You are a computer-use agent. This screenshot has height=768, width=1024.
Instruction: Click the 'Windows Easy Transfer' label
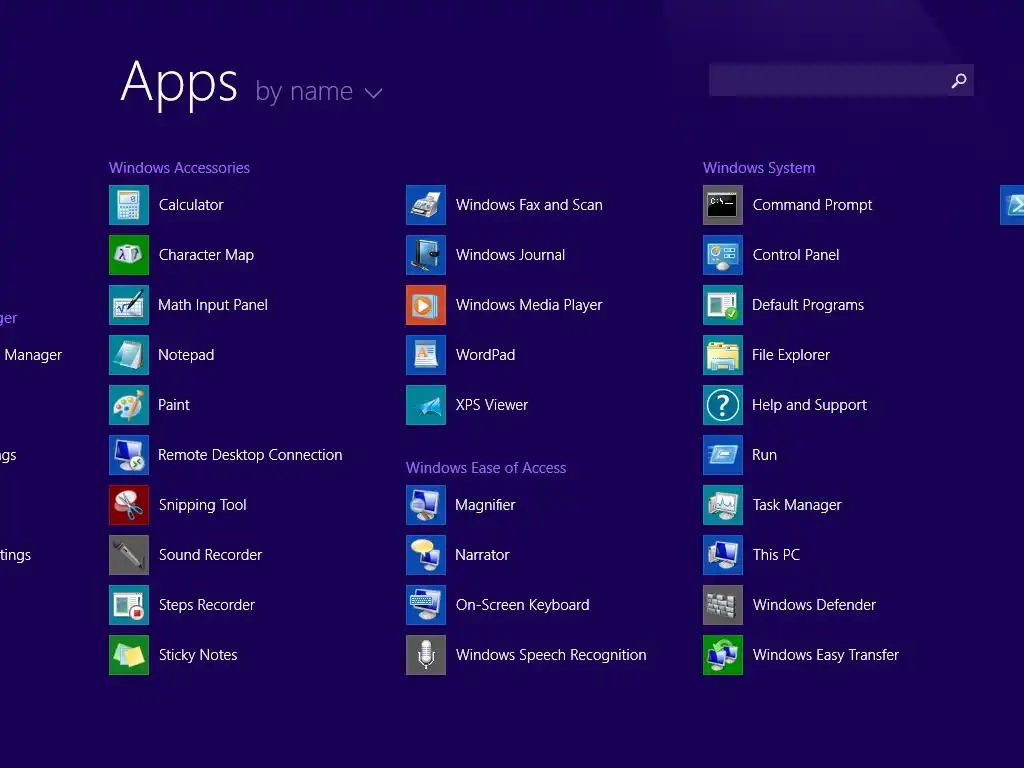point(826,655)
